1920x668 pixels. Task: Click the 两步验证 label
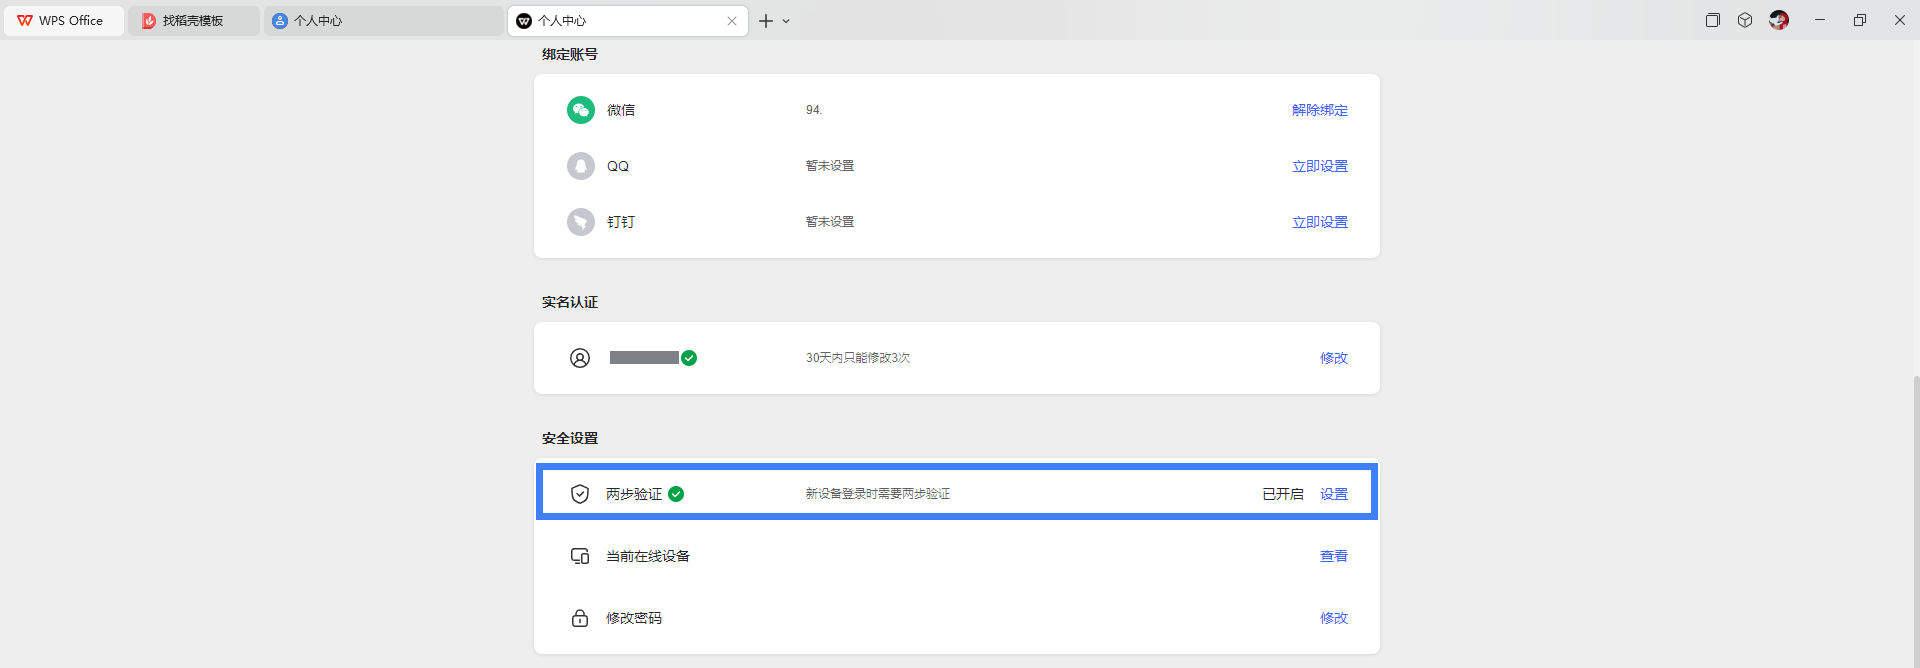point(634,494)
